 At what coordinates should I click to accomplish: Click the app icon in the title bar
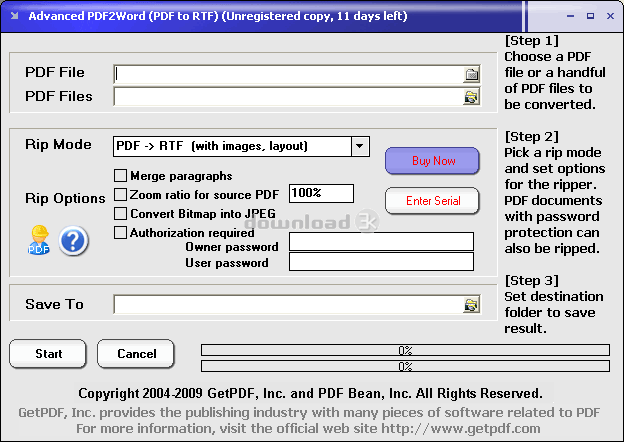pyautogui.click(x=13, y=16)
